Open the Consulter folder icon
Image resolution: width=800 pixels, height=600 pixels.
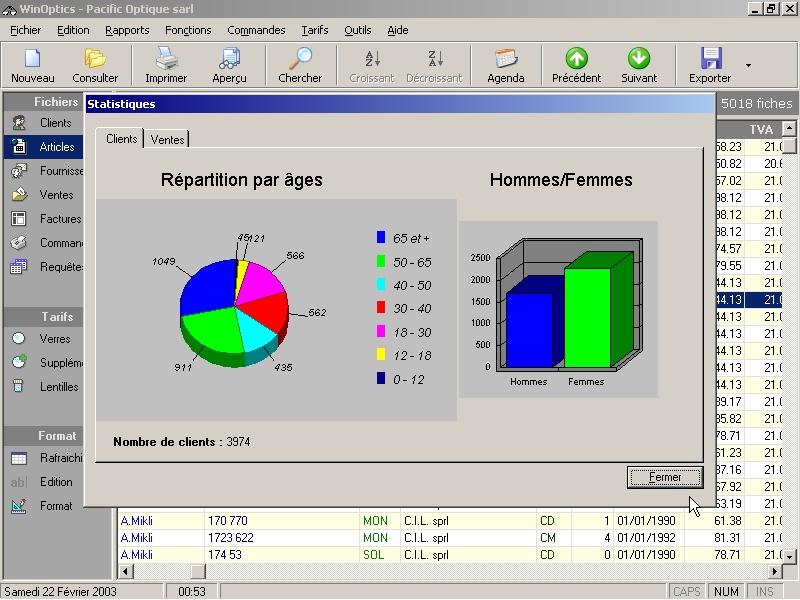tap(95, 59)
